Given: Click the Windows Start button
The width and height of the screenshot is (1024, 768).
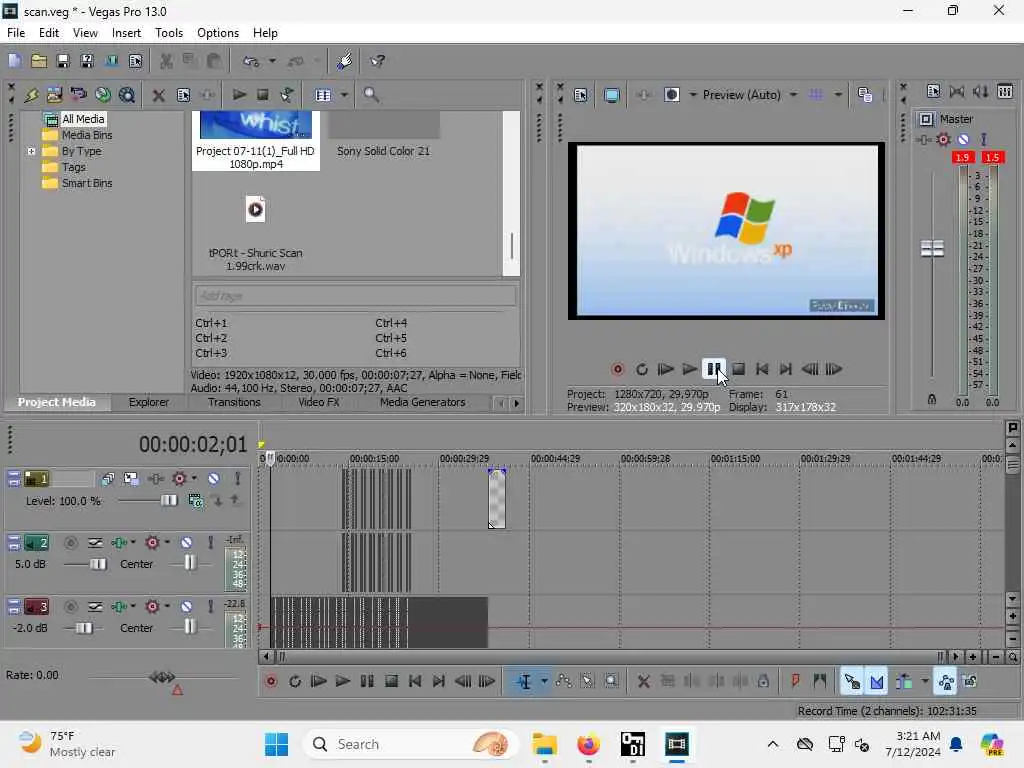Looking at the screenshot, I should (276, 744).
